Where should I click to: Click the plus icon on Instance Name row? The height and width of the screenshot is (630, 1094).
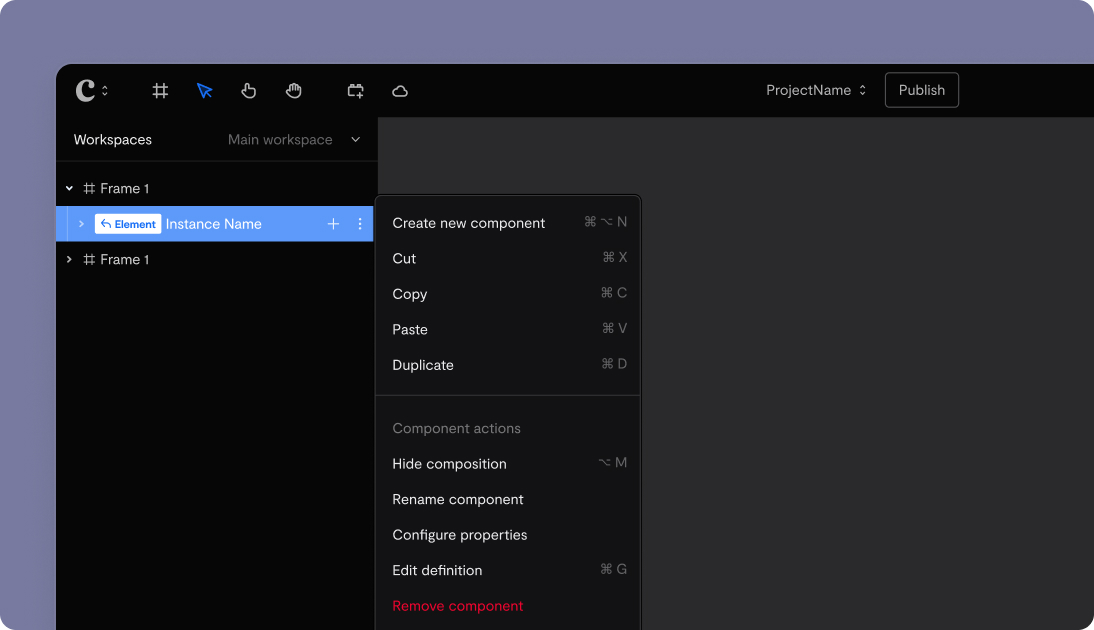pos(334,224)
